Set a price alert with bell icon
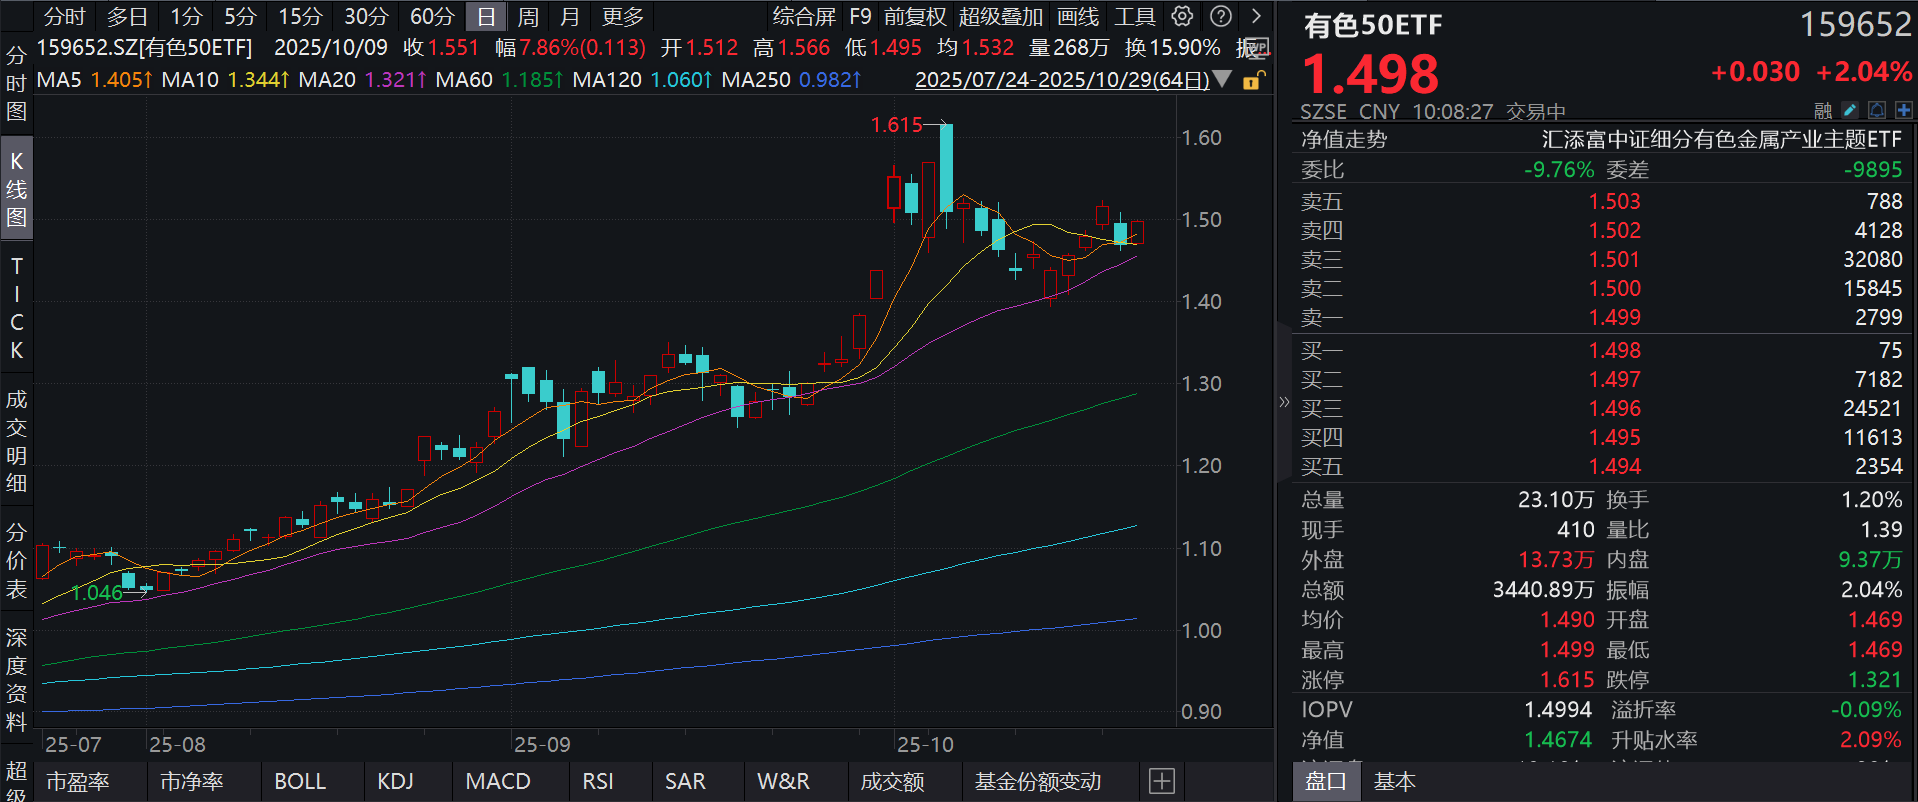 [x=1877, y=110]
